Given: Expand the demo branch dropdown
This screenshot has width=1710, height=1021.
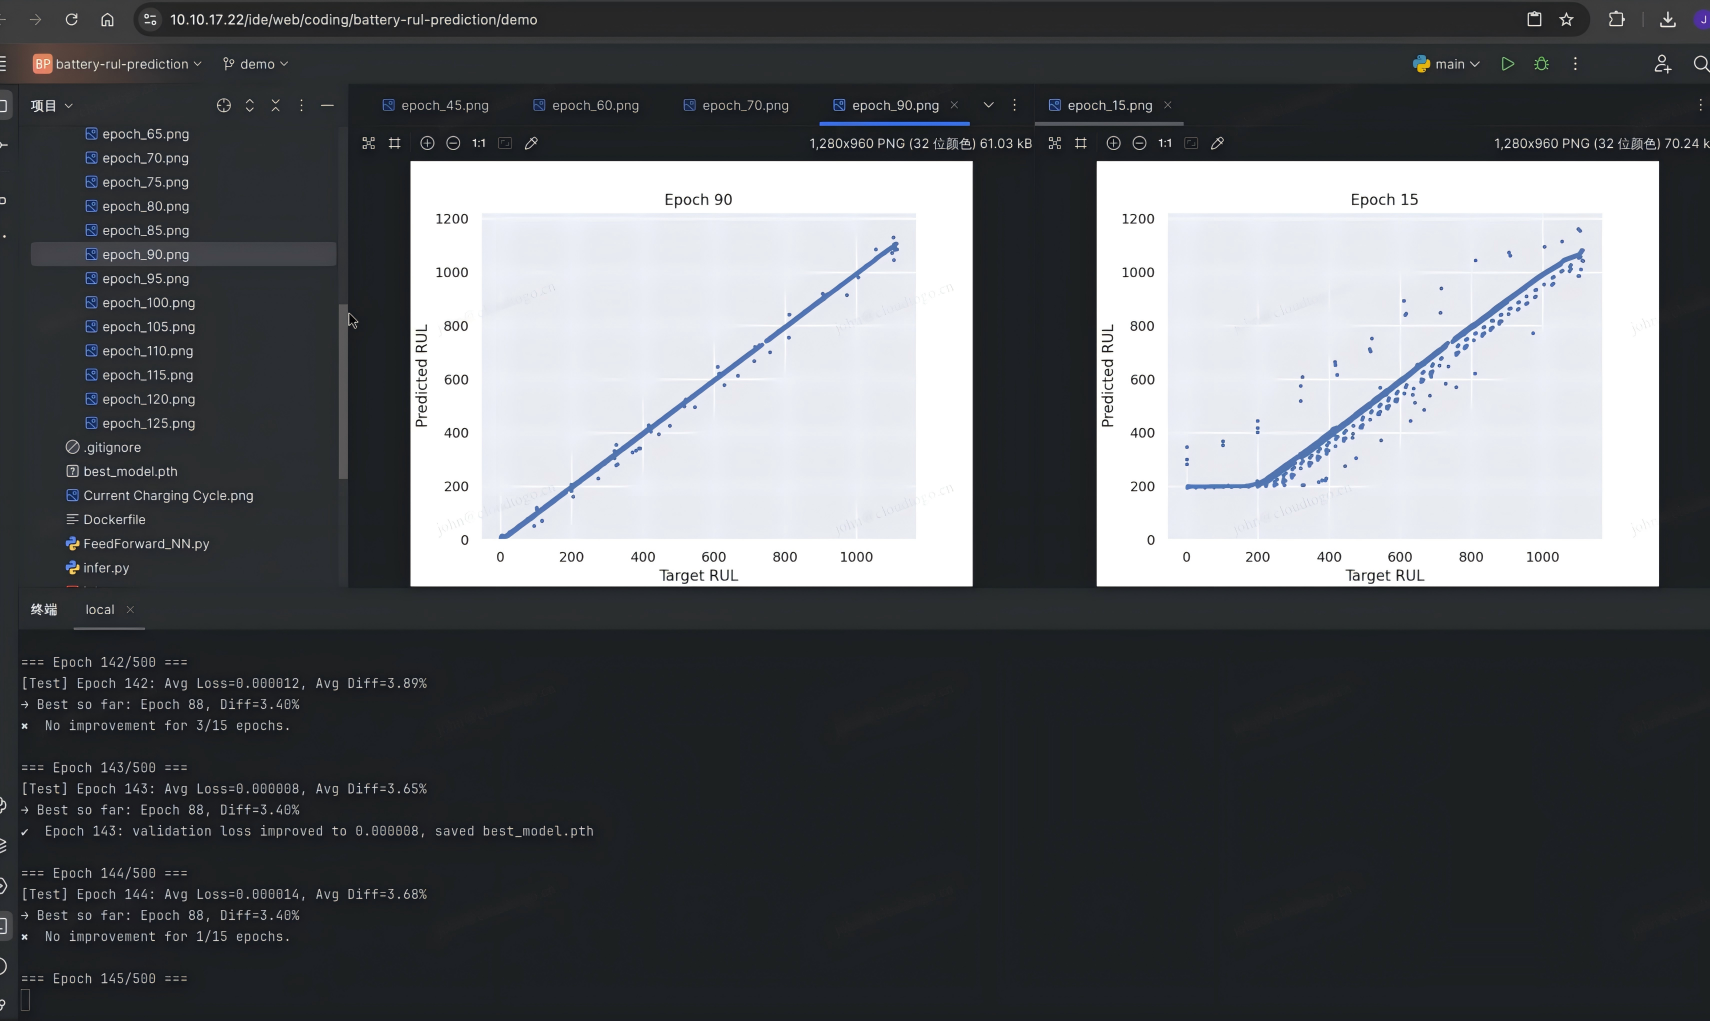Looking at the screenshot, I should (x=256, y=64).
